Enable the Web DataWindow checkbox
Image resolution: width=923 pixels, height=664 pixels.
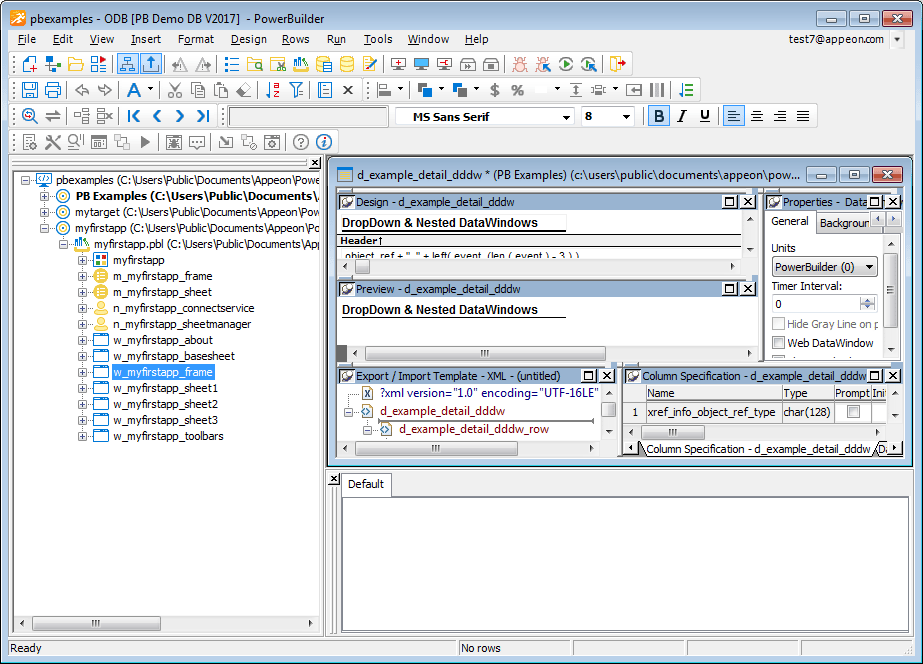point(779,343)
